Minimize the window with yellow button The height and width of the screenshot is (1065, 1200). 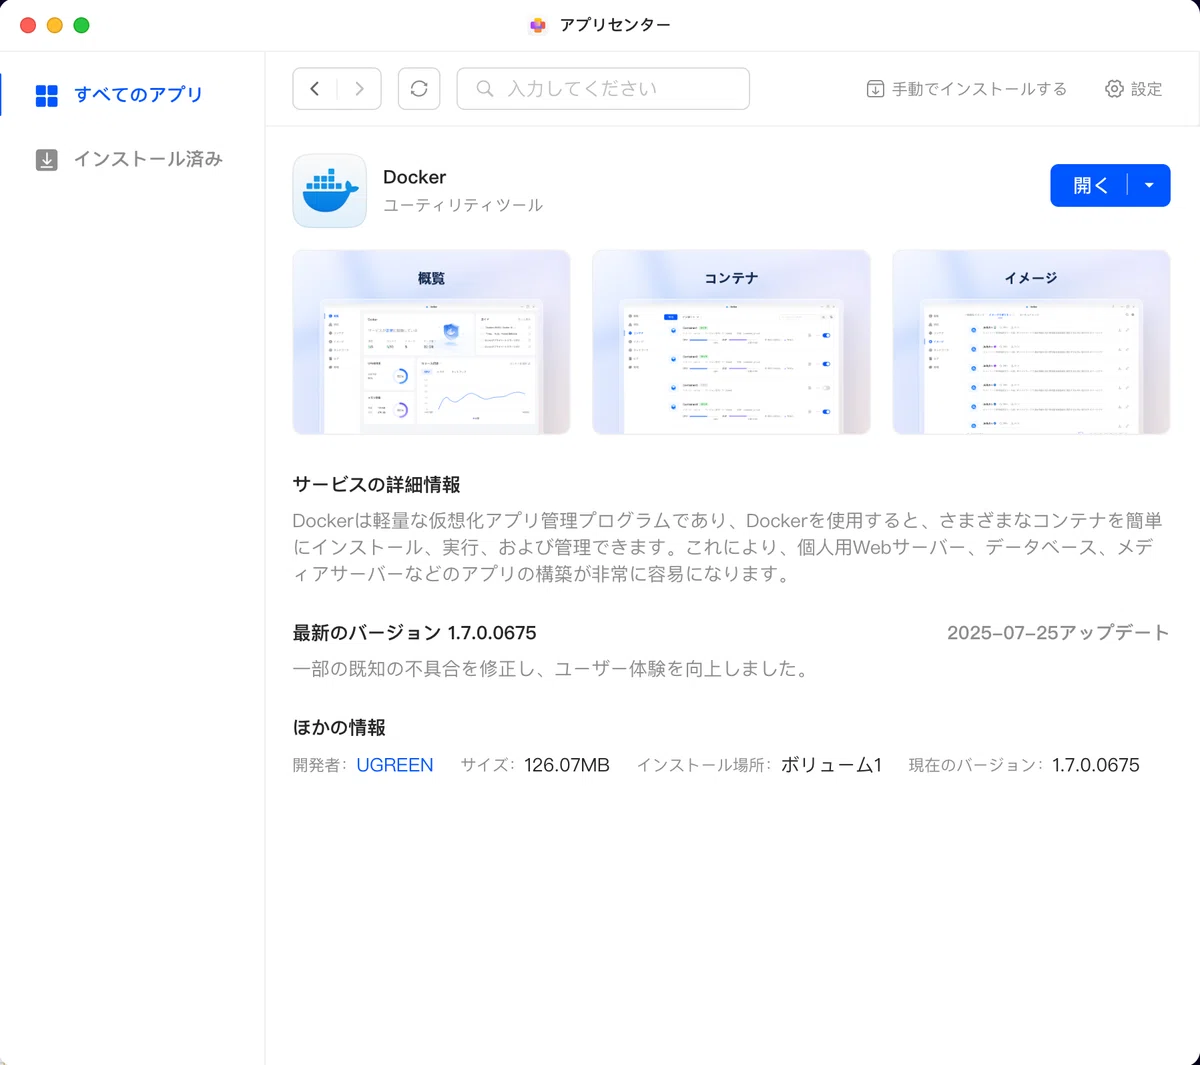(x=55, y=25)
